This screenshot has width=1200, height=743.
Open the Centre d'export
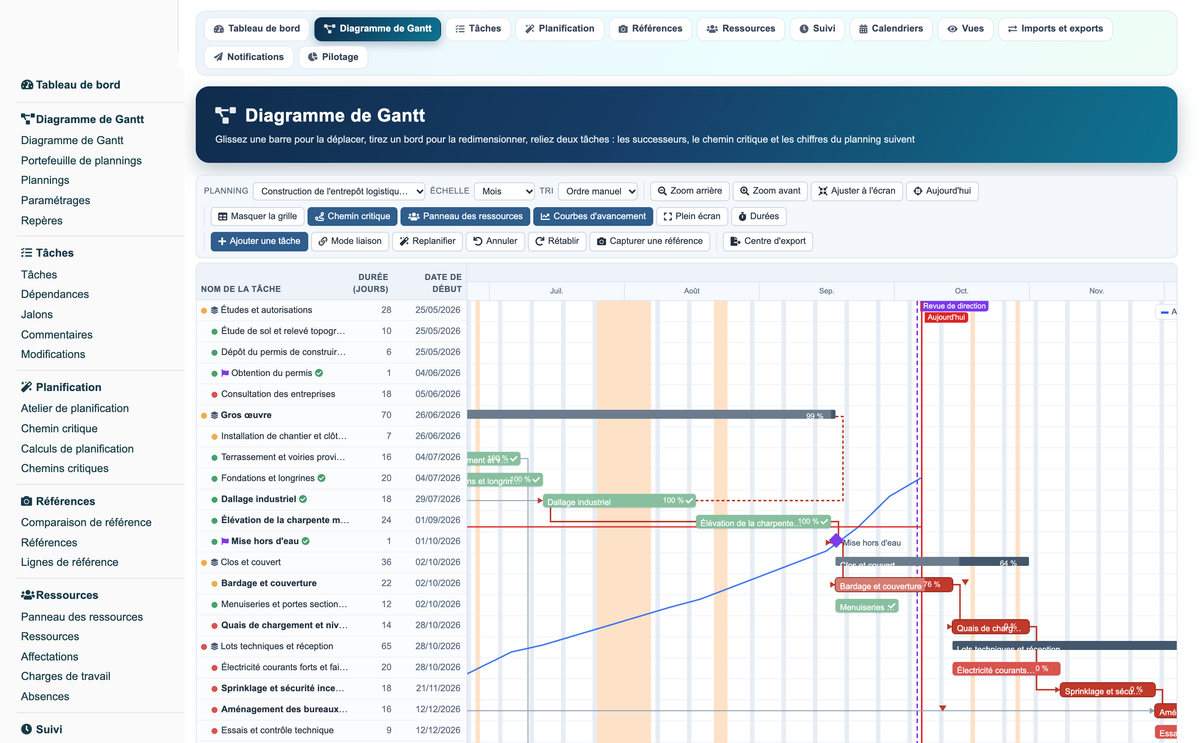tap(768, 241)
